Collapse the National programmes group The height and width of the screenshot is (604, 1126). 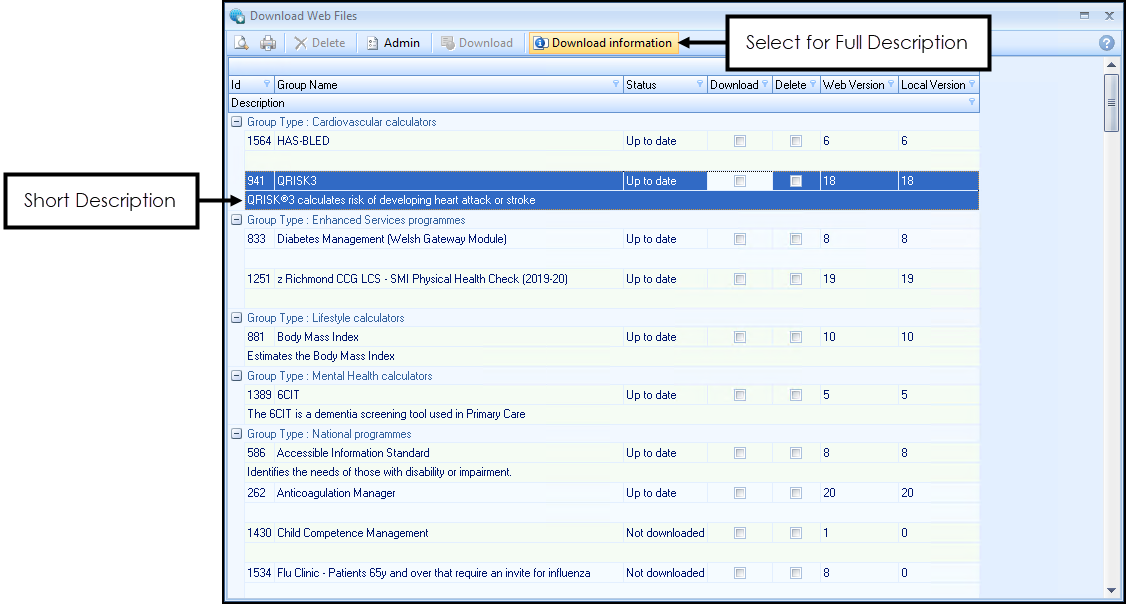tap(237, 434)
